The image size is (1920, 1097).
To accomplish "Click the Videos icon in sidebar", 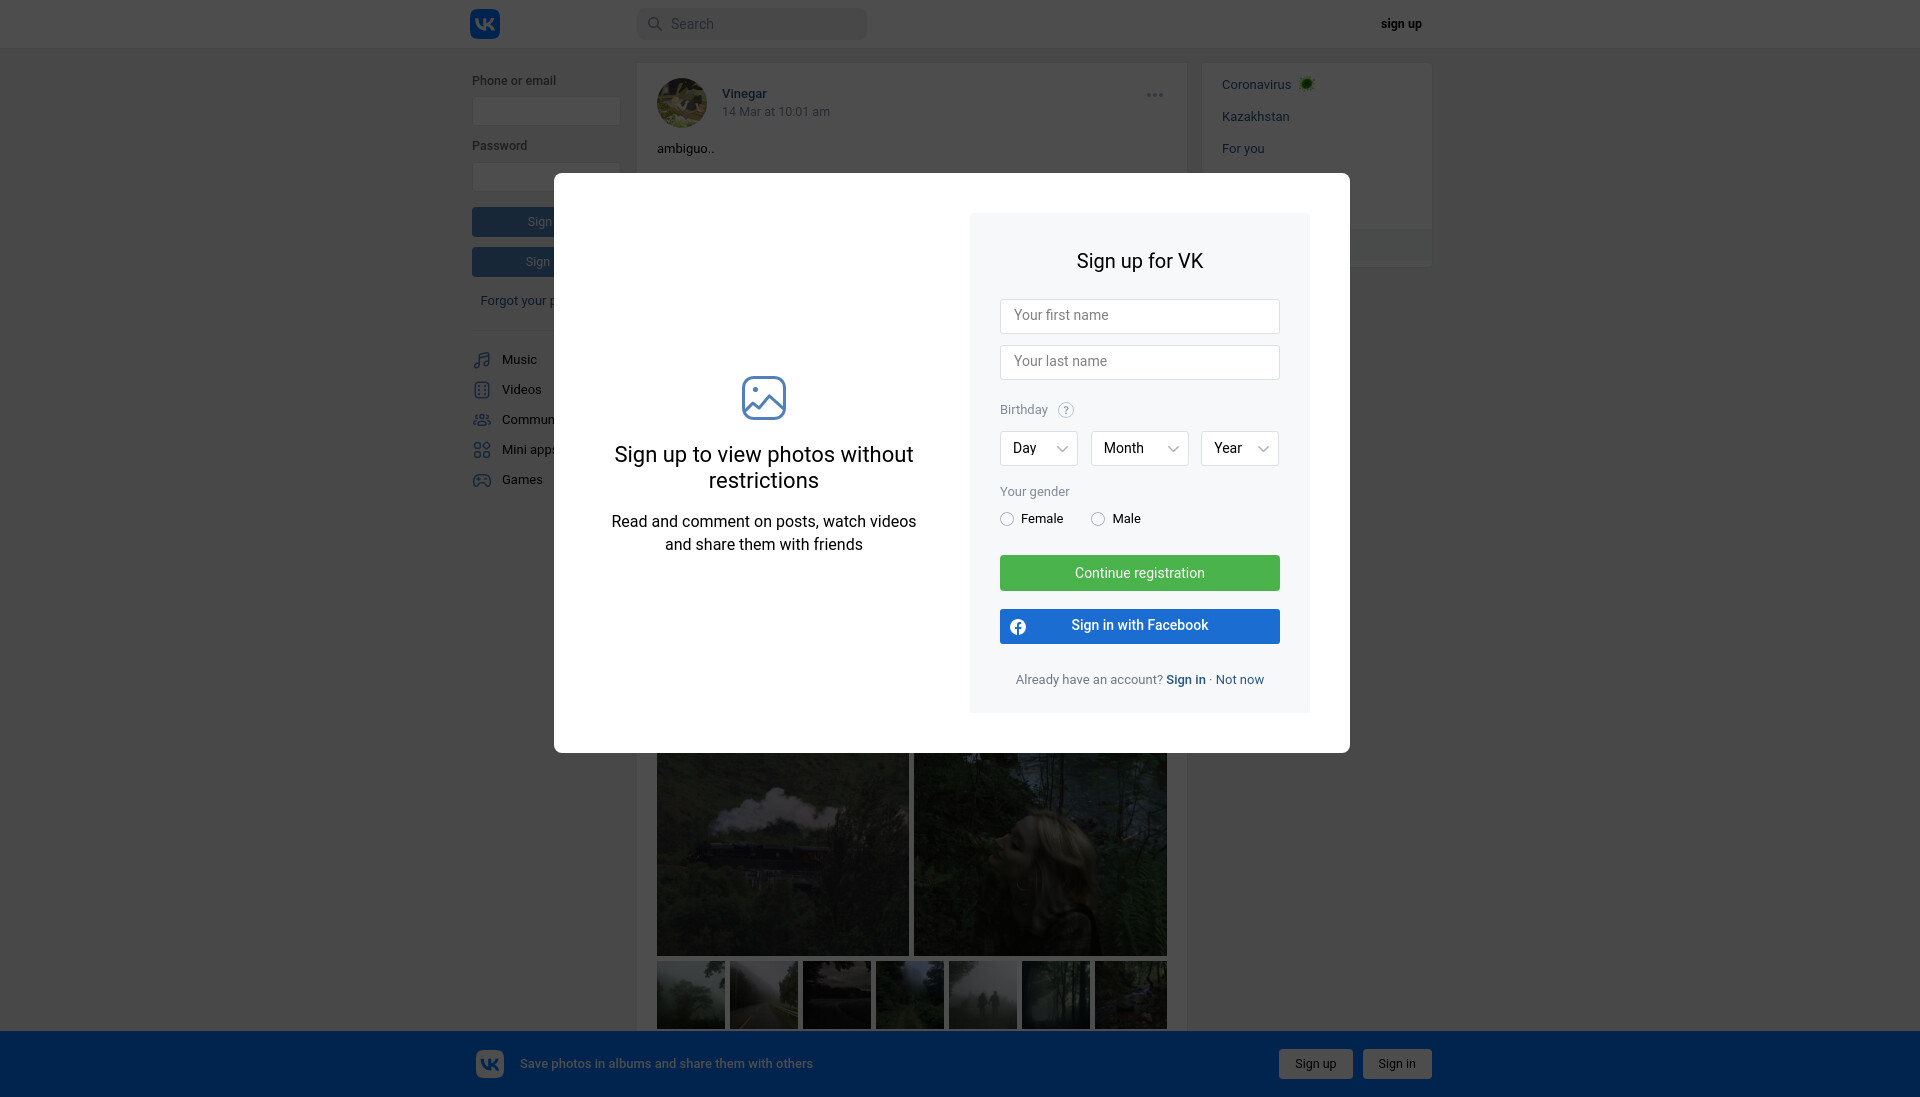I will coord(482,390).
